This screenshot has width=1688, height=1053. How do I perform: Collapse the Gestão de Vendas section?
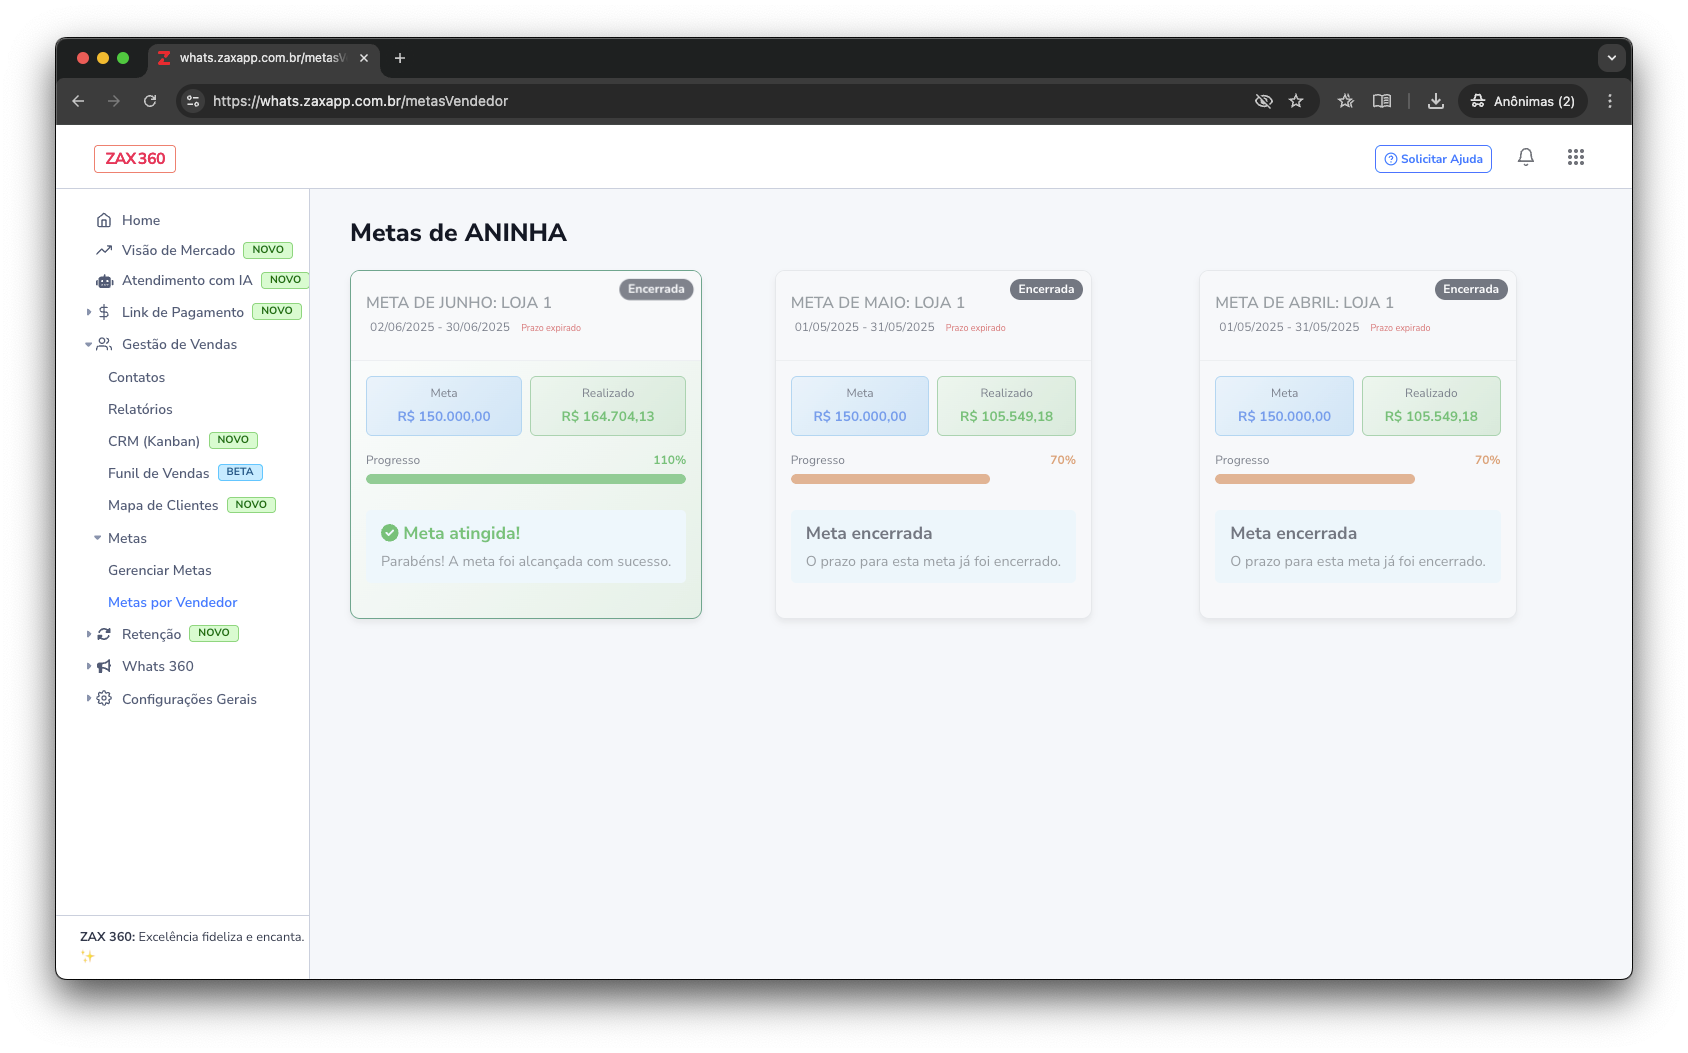pyautogui.click(x=89, y=345)
